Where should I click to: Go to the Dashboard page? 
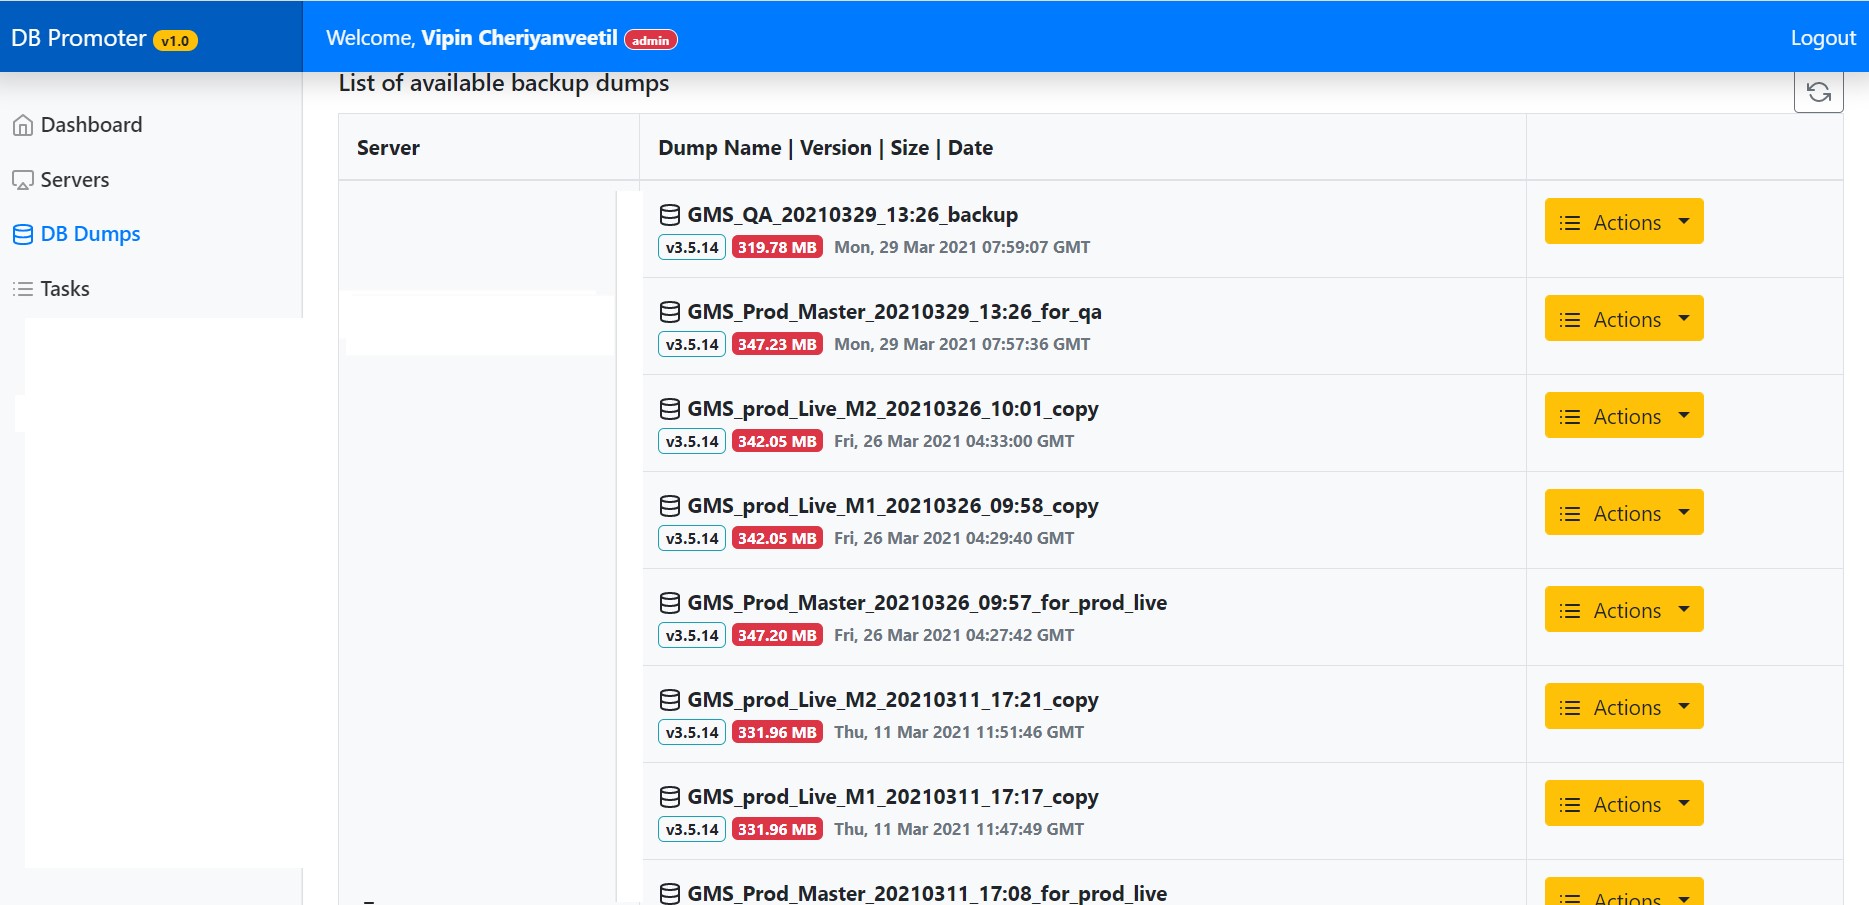point(91,125)
